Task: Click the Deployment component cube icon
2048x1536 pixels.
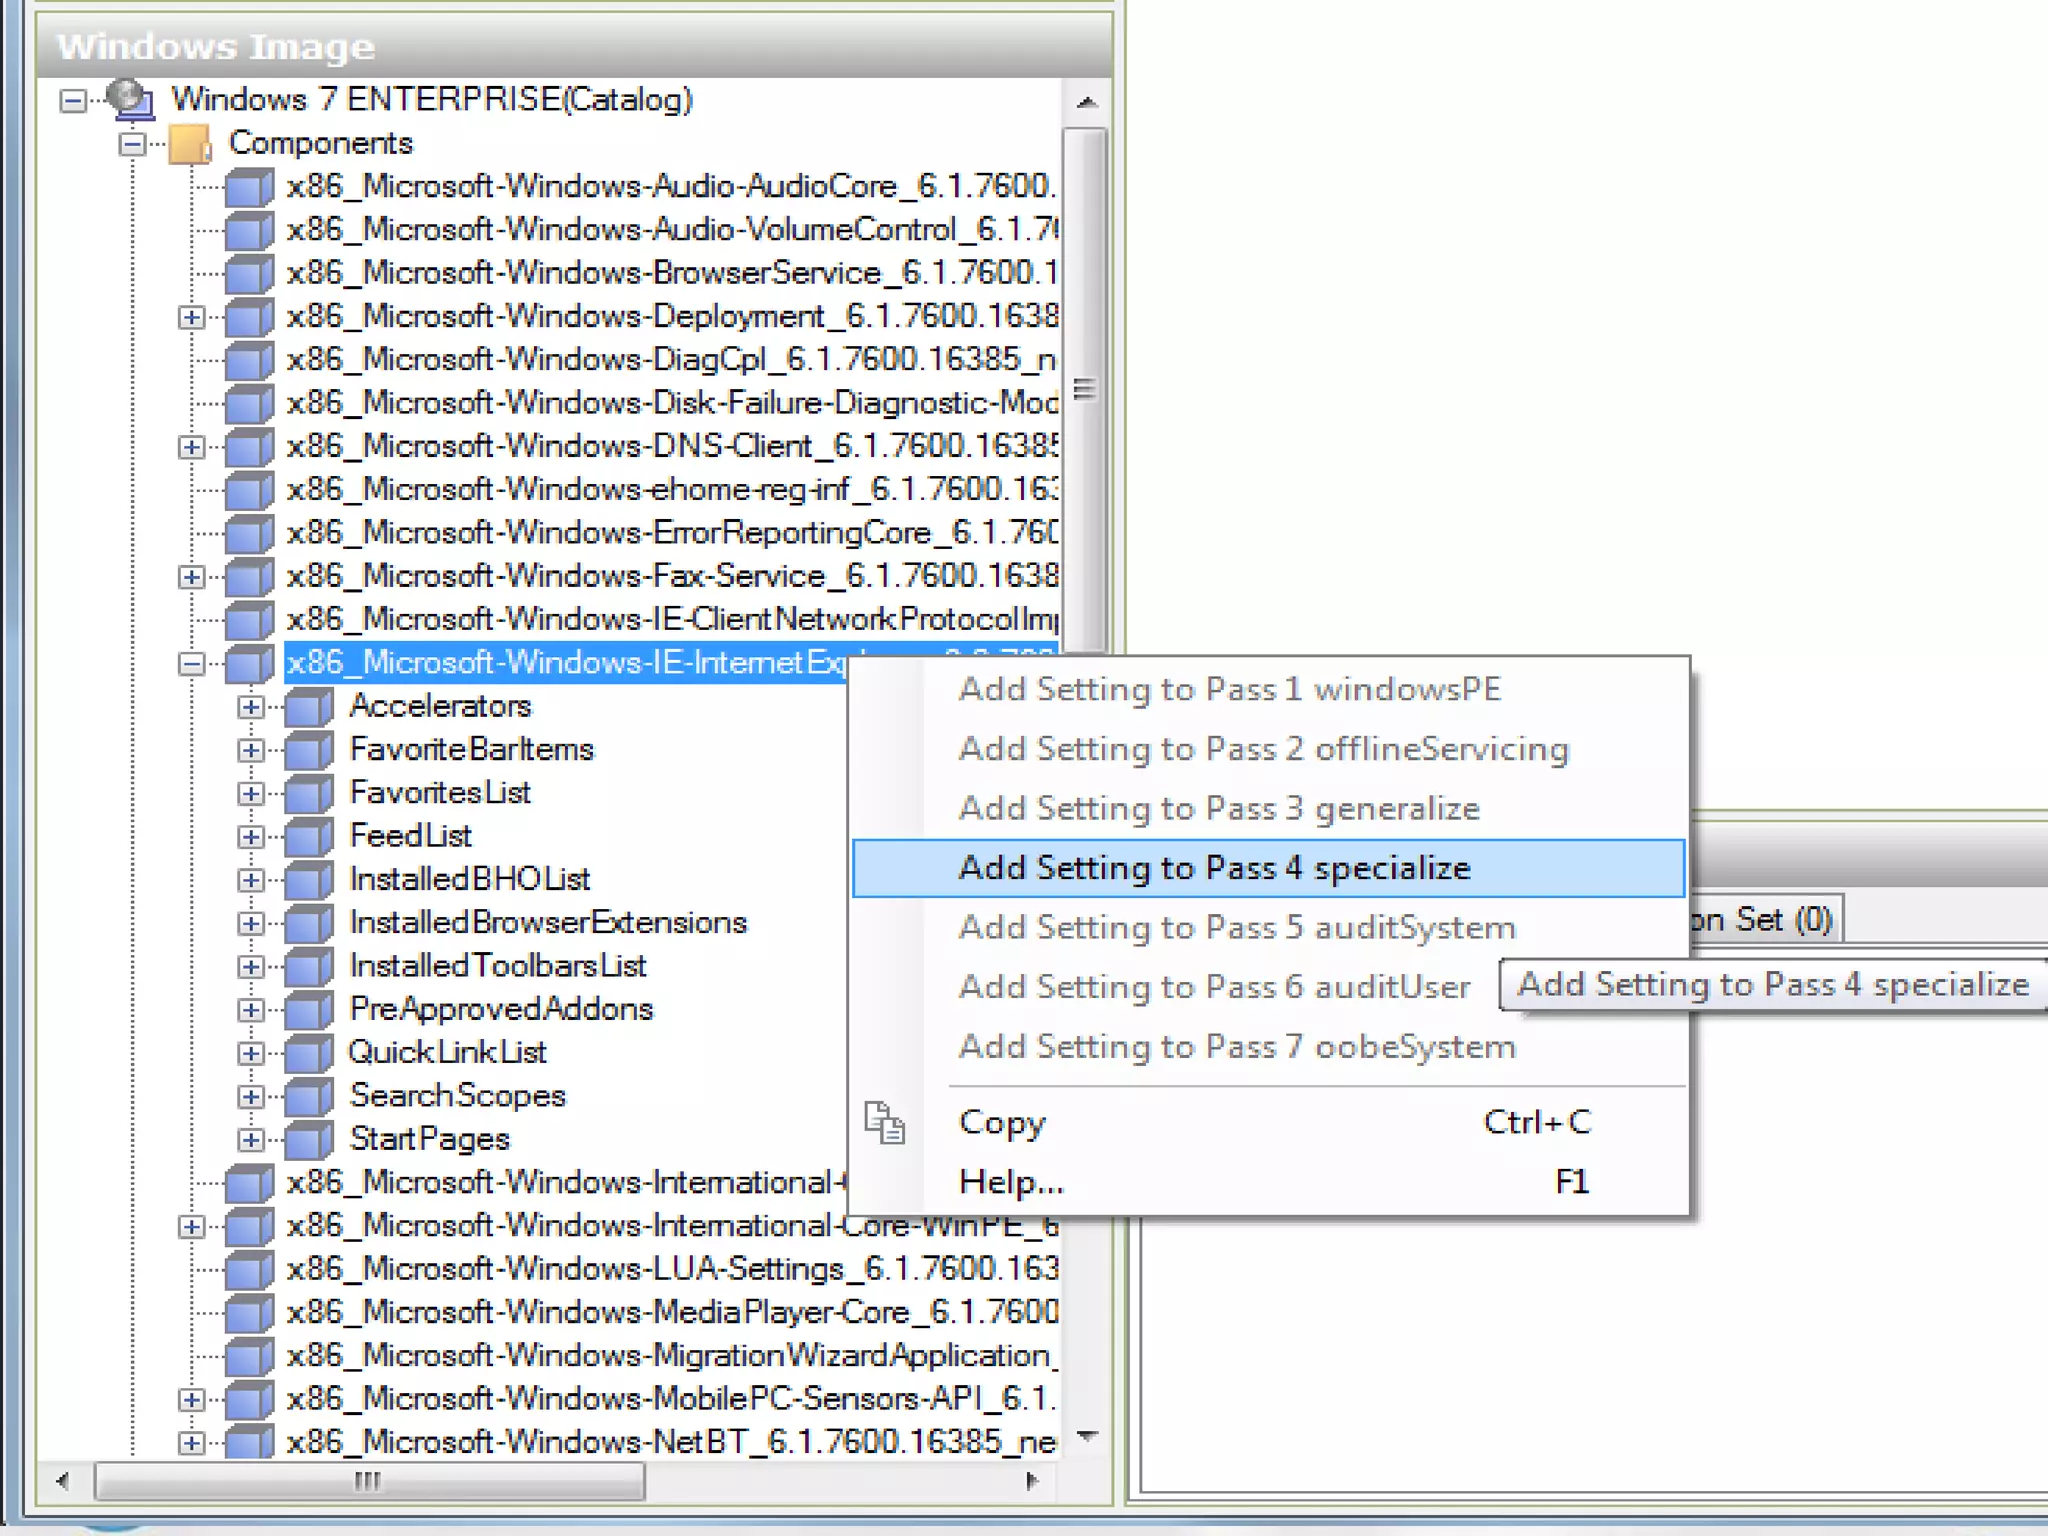Action: [x=249, y=317]
